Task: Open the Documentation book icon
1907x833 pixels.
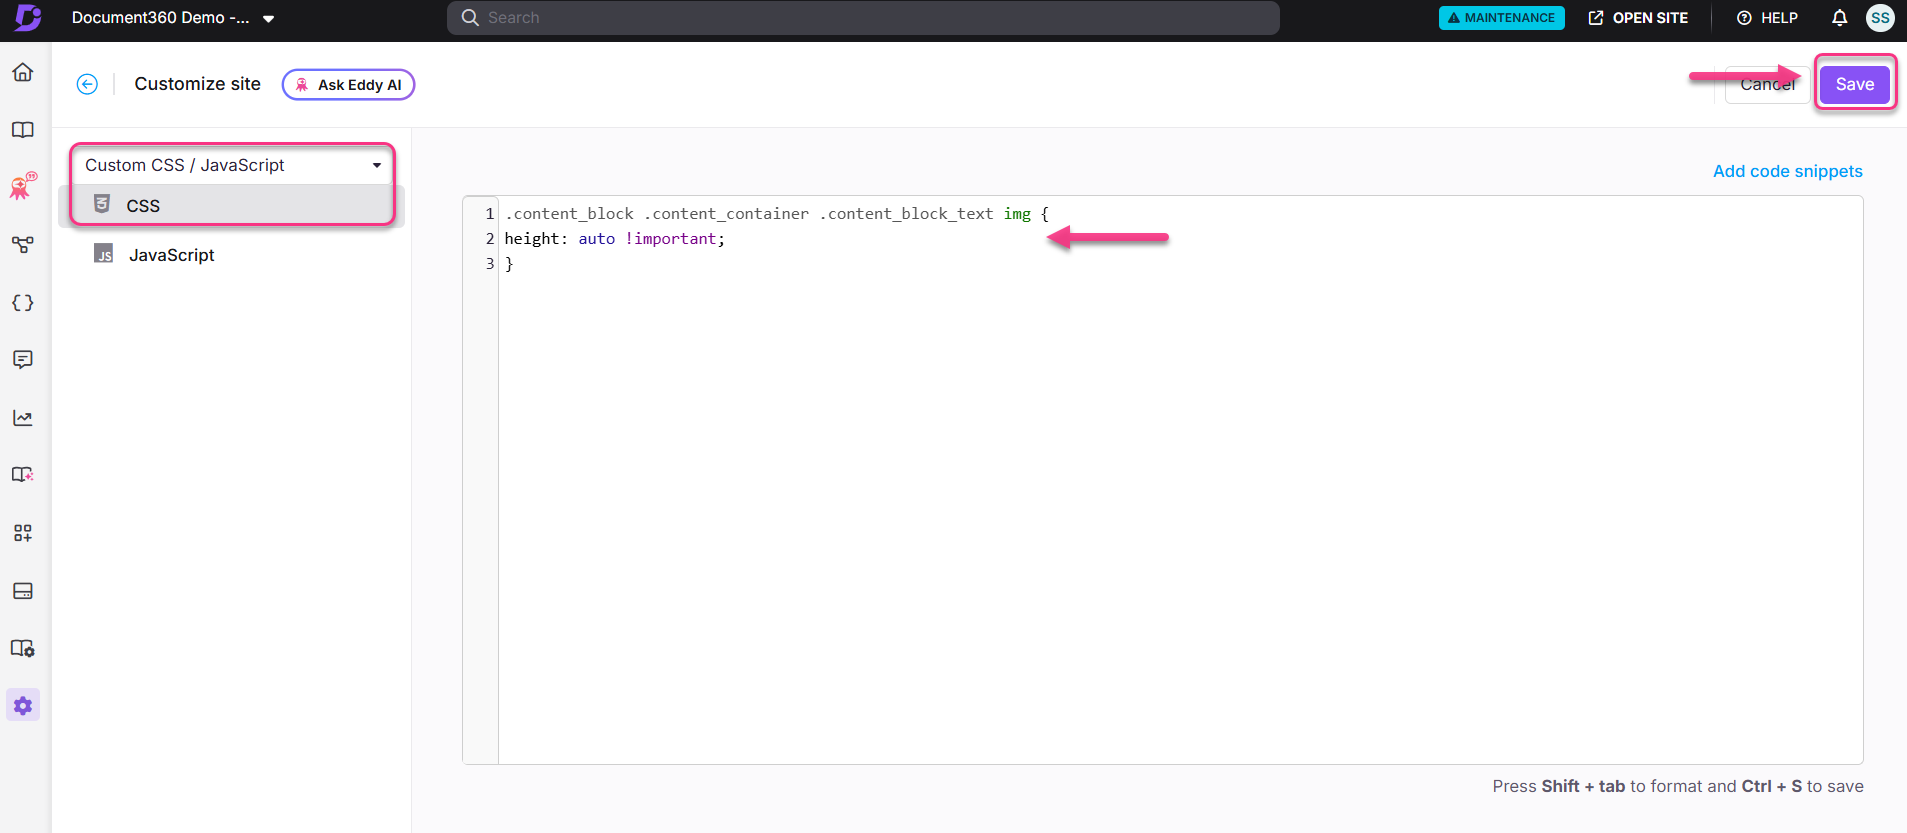Action: pos(23,130)
